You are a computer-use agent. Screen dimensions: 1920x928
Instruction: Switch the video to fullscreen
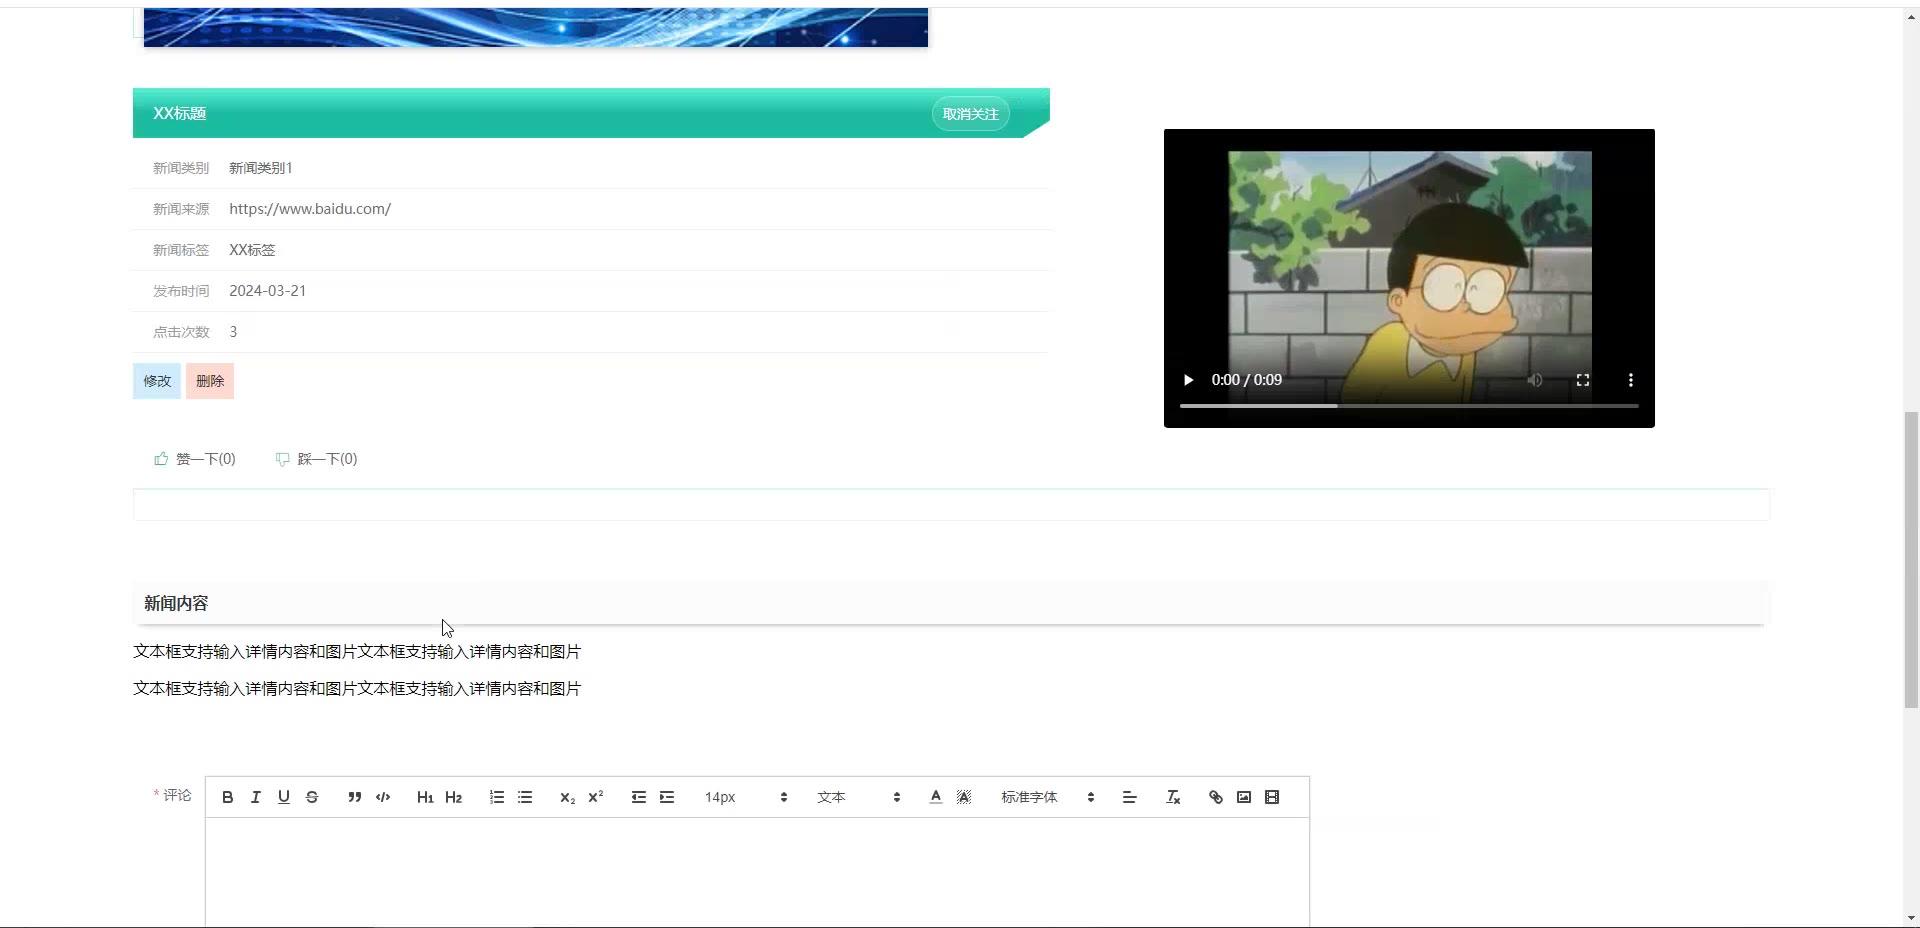point(1583,380)
